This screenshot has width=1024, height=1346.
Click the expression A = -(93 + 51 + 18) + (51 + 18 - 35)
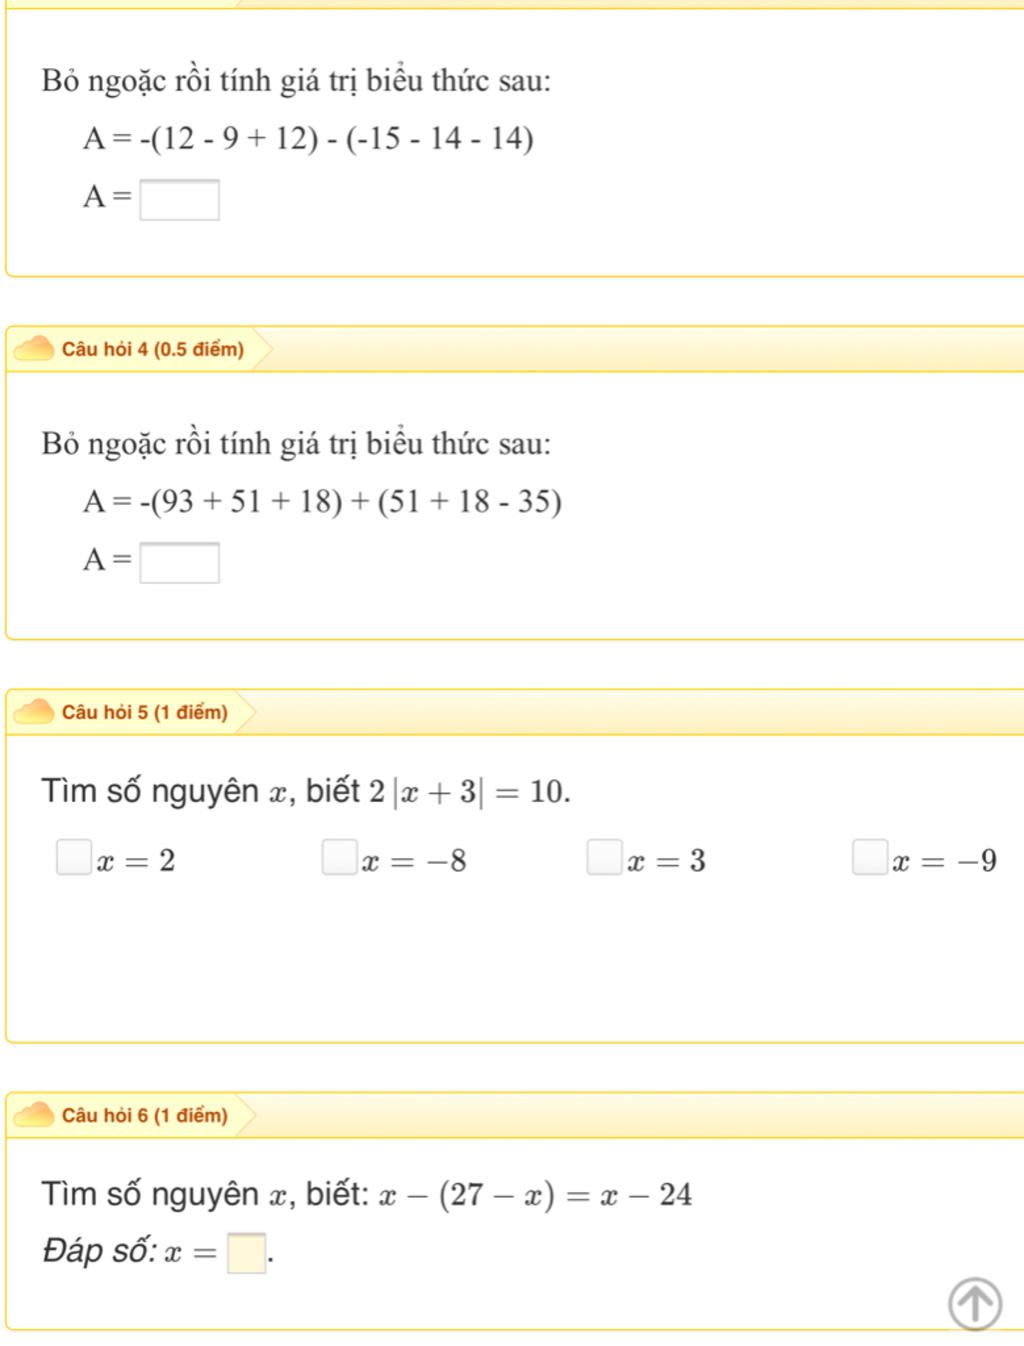click(322, 501)
